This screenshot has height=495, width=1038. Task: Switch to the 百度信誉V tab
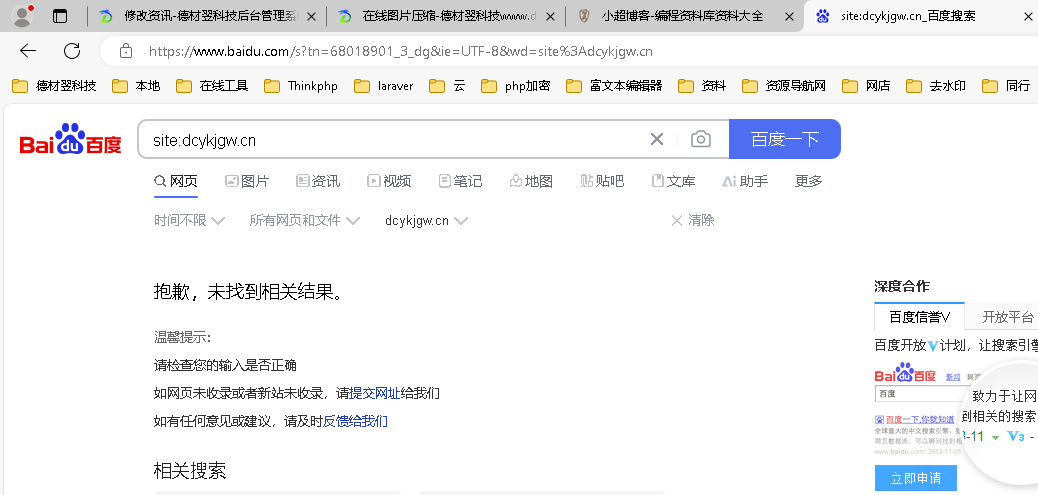(x=919, y=316)
